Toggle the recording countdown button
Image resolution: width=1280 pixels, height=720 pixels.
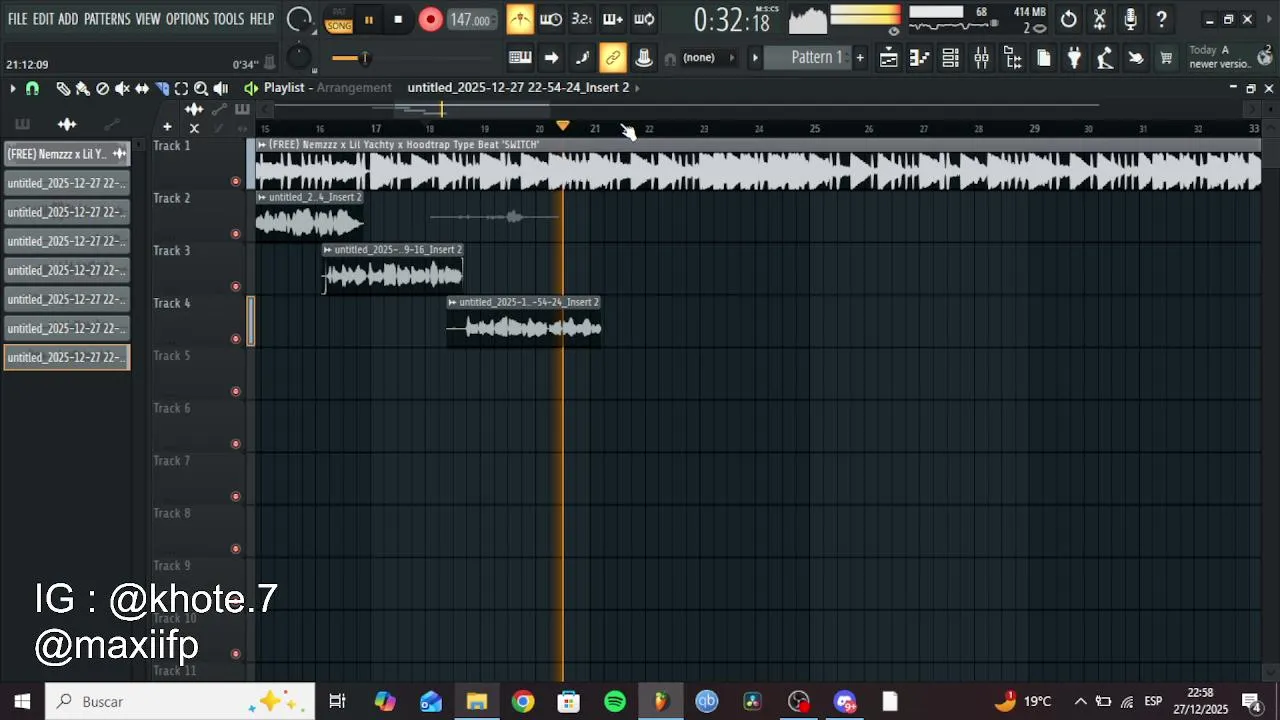pyautogui.click(x=582, y=19)
